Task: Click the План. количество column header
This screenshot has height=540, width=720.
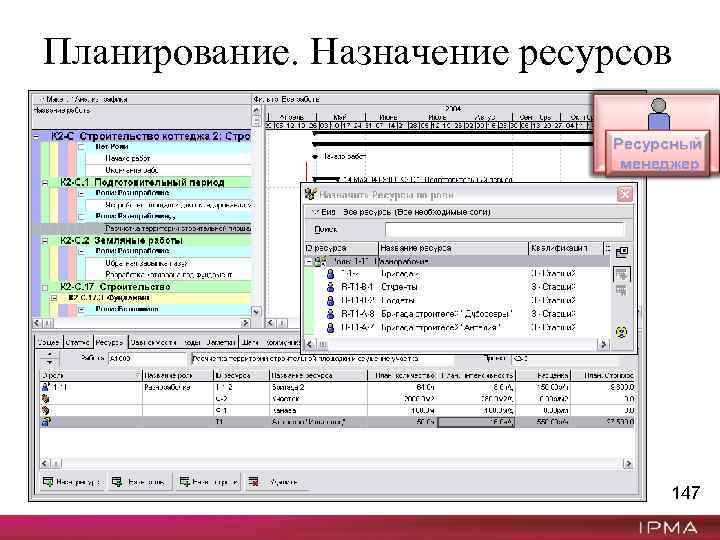Action: (x=402, y=376)
